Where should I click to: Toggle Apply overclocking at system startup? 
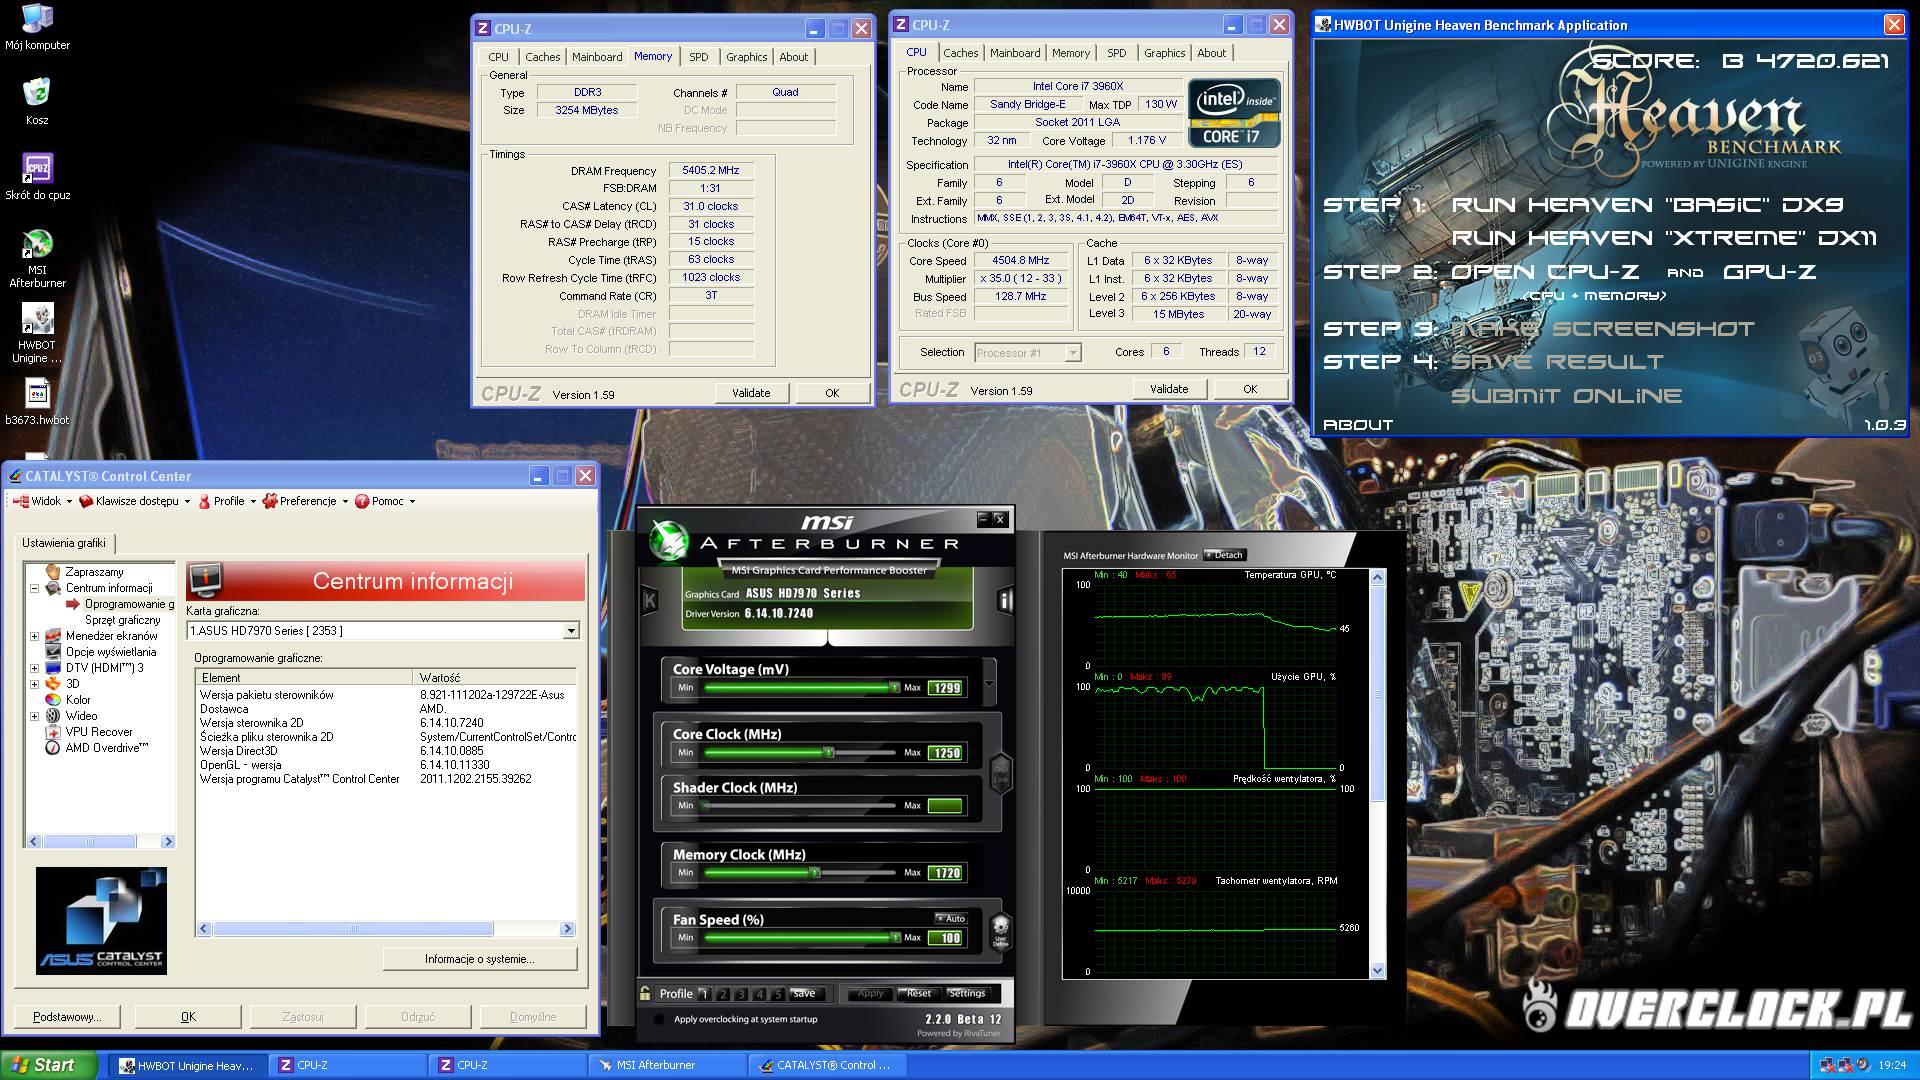(659, 1019)
